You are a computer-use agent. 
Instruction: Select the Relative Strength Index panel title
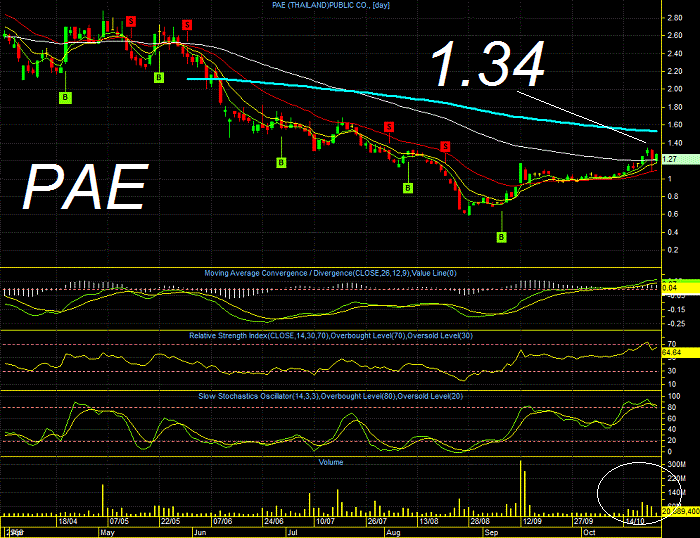[331, 335]
